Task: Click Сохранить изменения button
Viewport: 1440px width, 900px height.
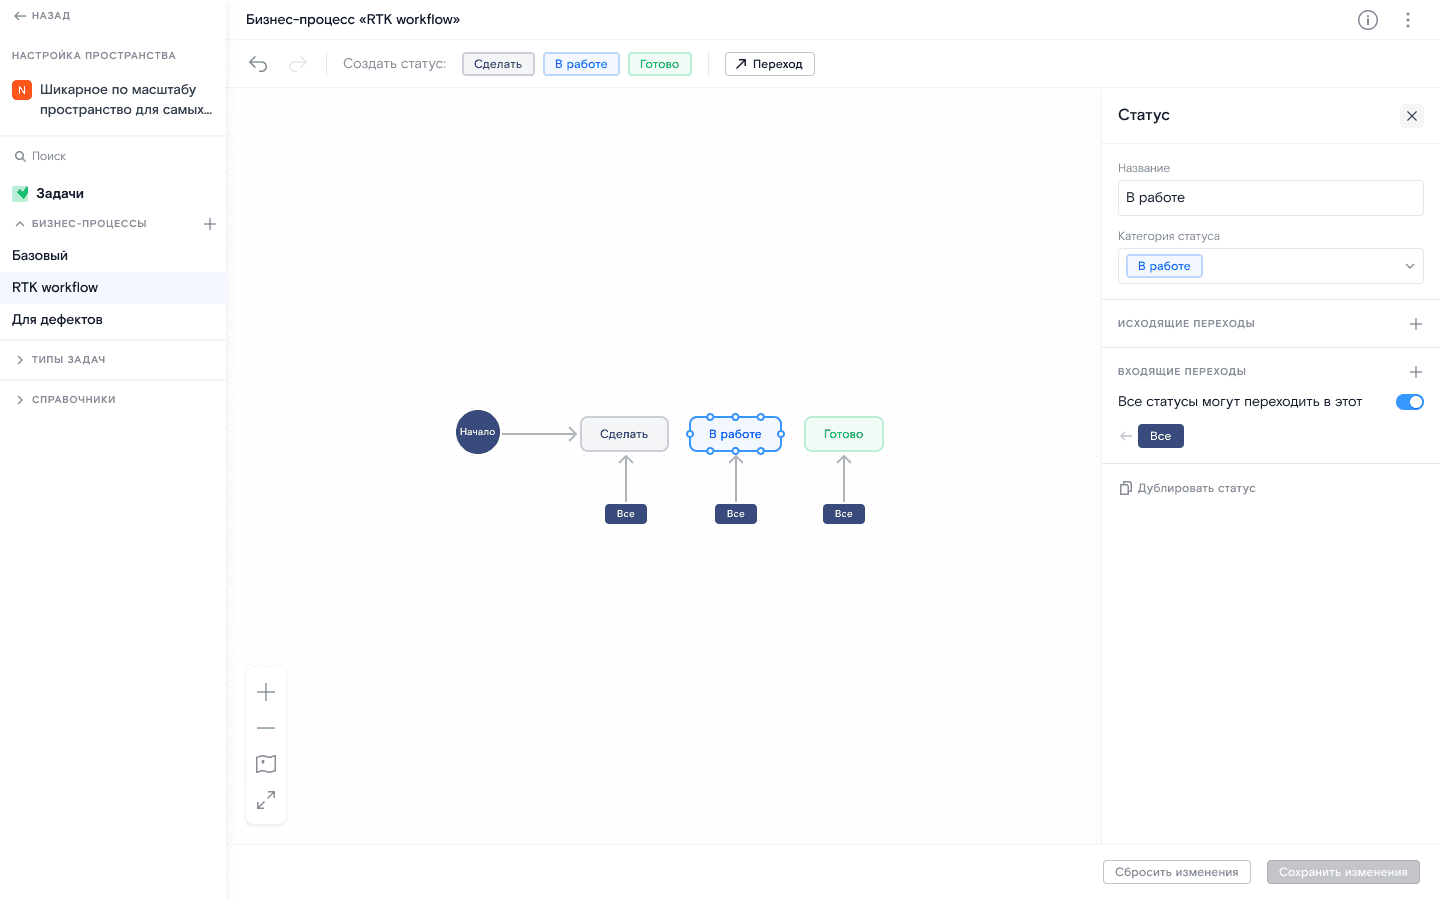Action: point(1343,872)
